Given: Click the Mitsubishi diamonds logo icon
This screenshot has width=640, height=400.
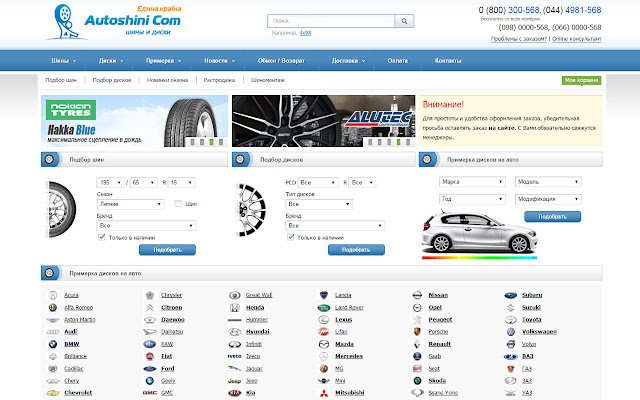Looking at the screenshot, I should coord(324,393).
